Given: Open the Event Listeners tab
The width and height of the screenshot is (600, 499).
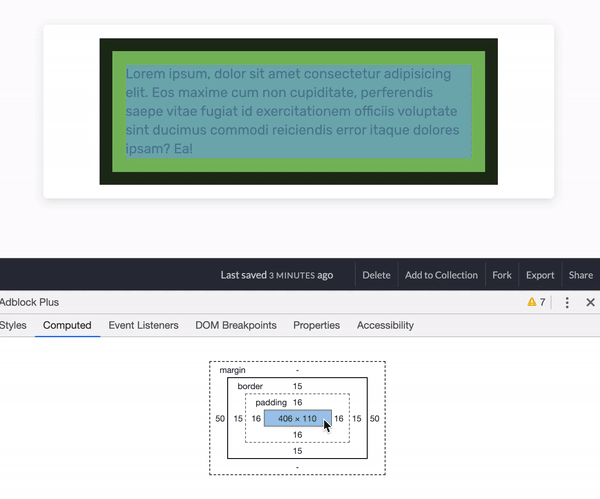Looking at the screenshot, I should 143,325.
